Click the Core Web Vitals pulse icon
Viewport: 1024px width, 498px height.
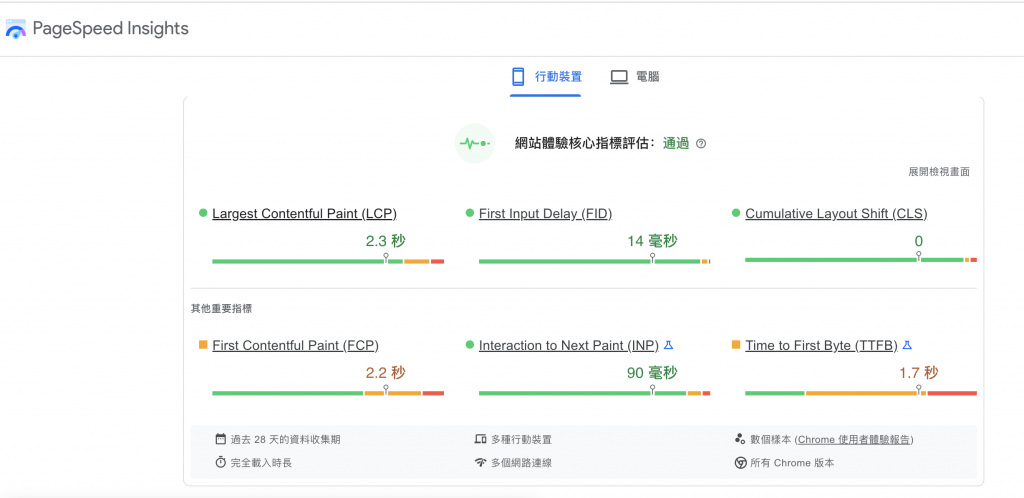[x=475, y=143]
